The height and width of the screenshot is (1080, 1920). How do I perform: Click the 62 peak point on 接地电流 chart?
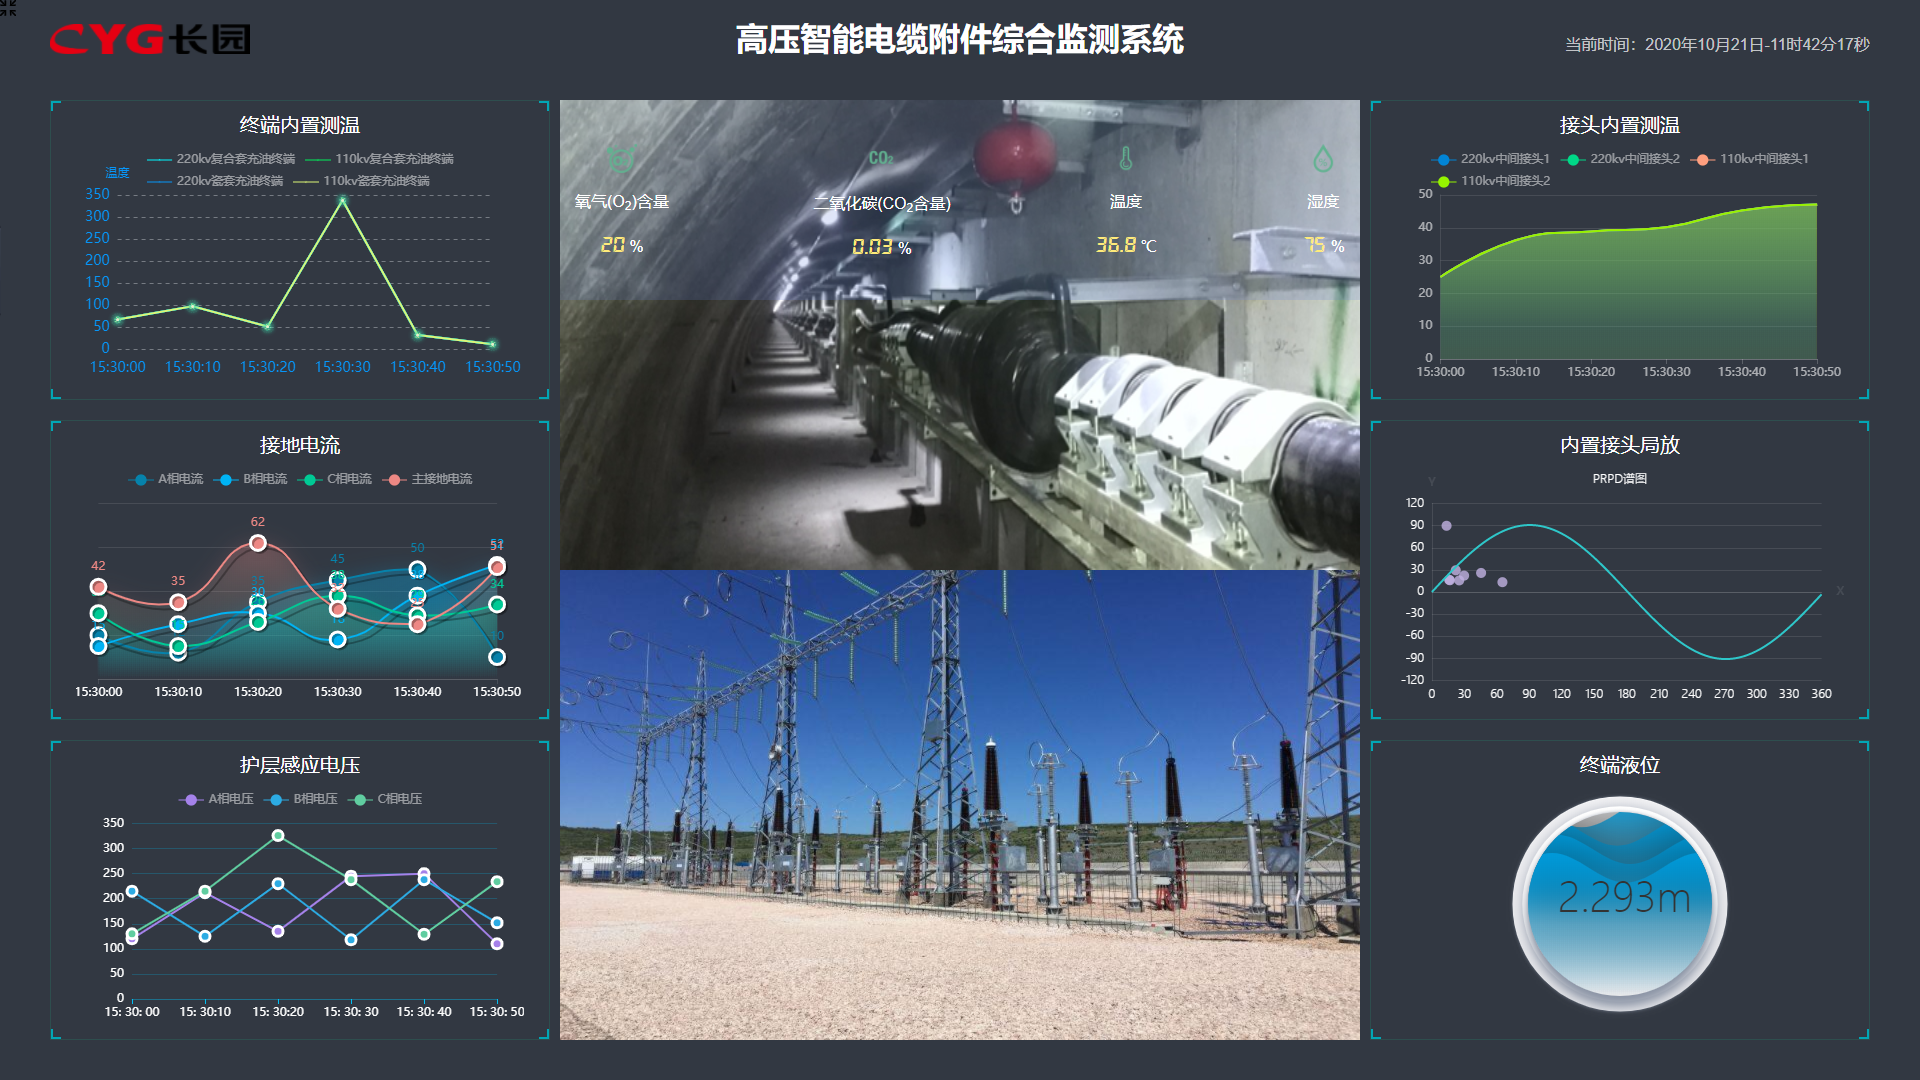[x=258, y=543]
